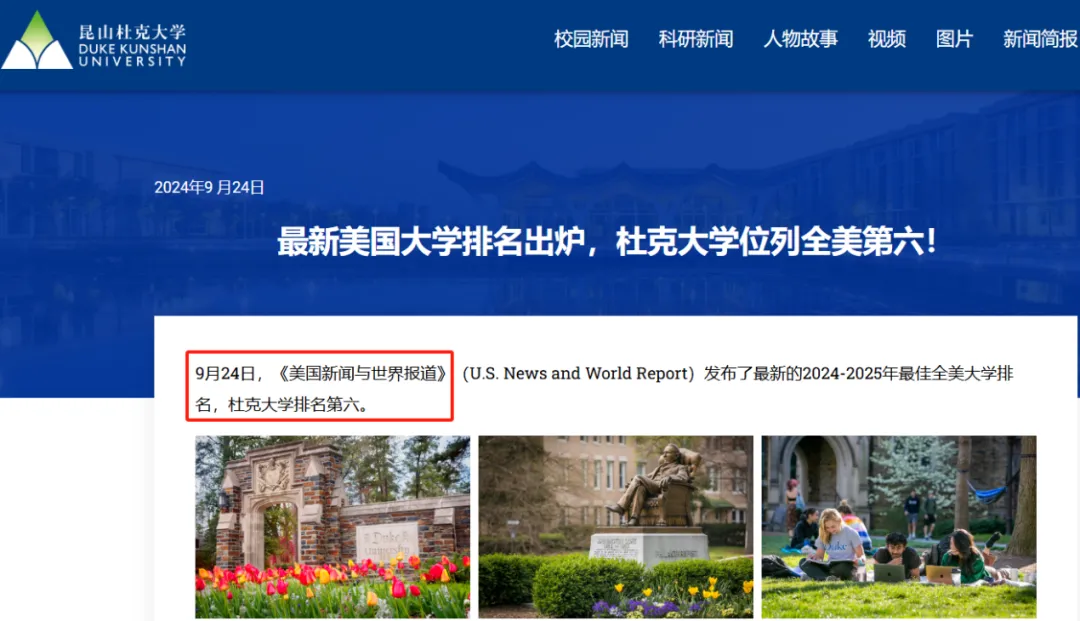Open the Duke stone gate tulips photo
This screenshot has width=1080, height=621.
(x=333, y=527)
